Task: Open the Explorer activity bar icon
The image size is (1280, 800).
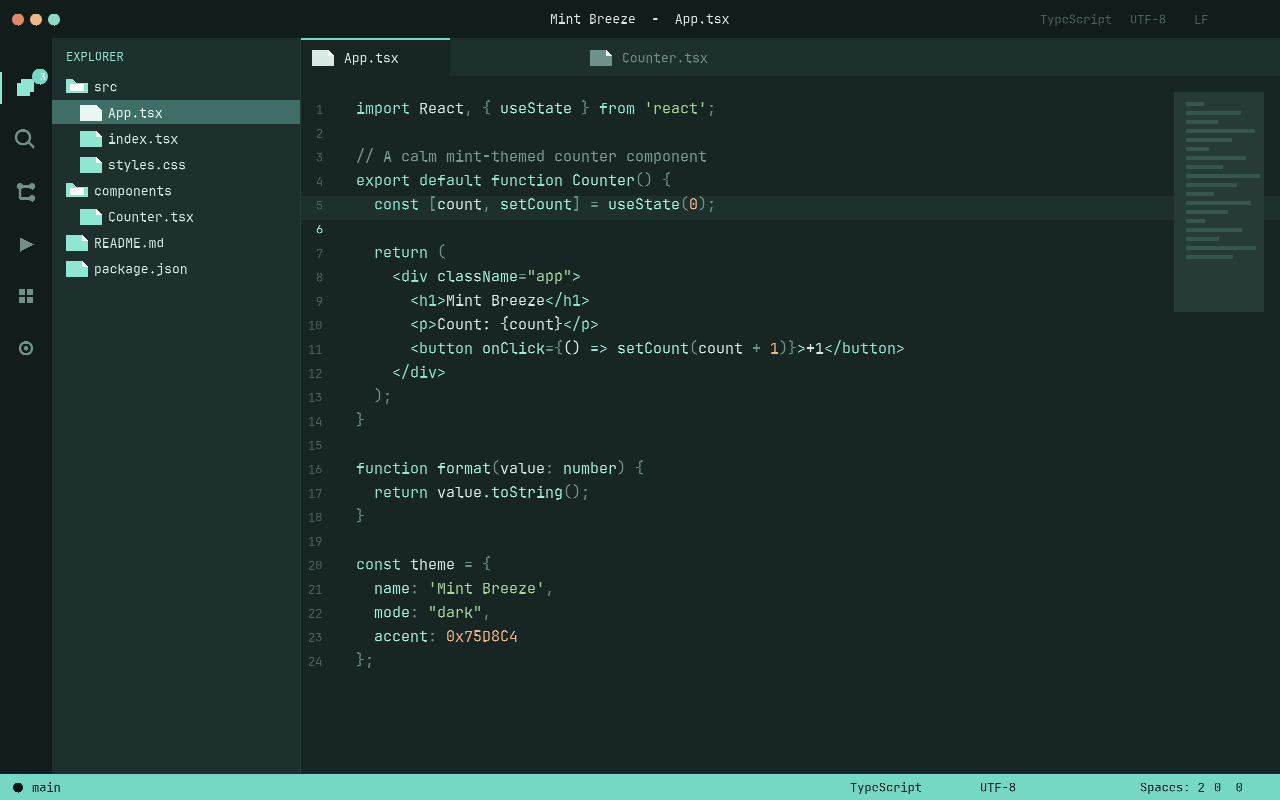Action: click(x=26, y=88)
